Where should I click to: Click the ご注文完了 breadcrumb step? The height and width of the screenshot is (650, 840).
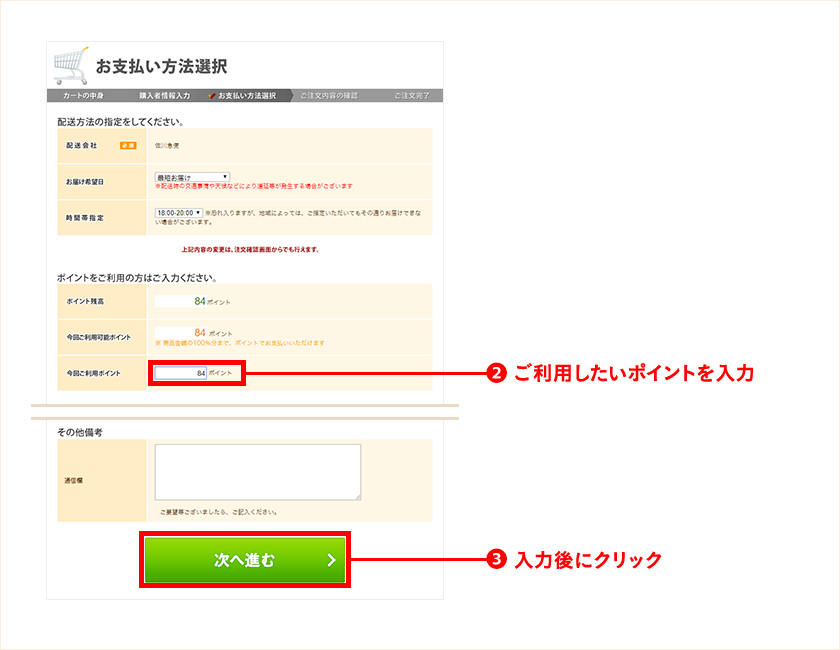tap(413, 93)
